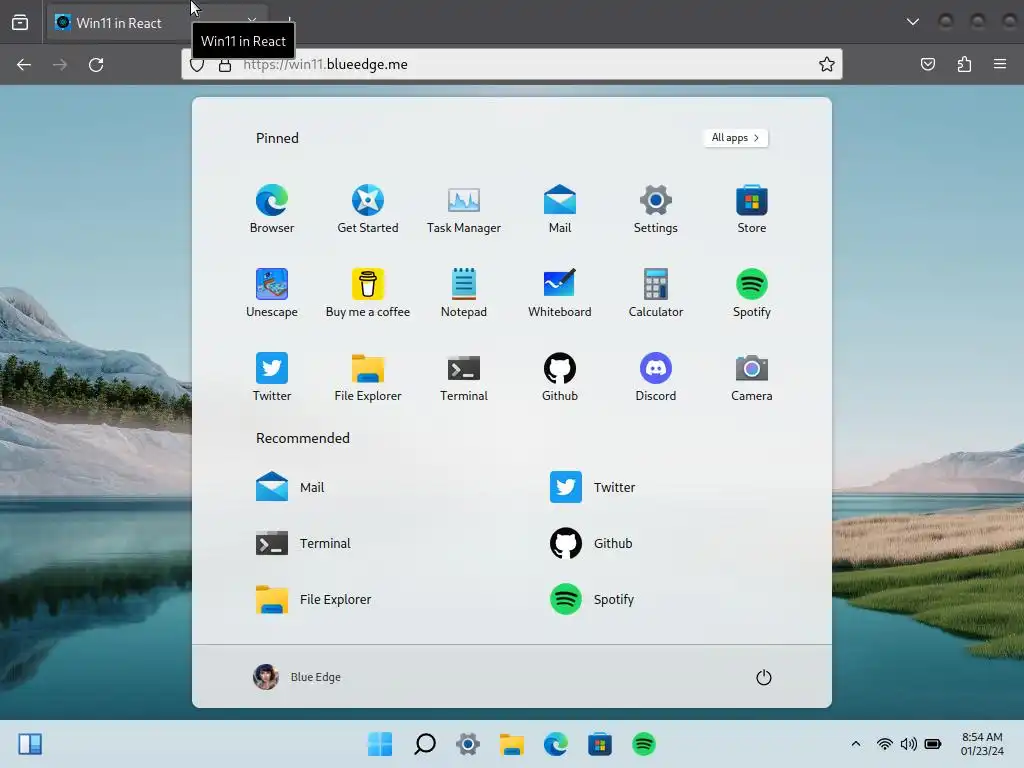Open the widgets panel on taskbar
Image resolution: width=1024 pixels, height=768 pixels.
click(x=30, y=744)
